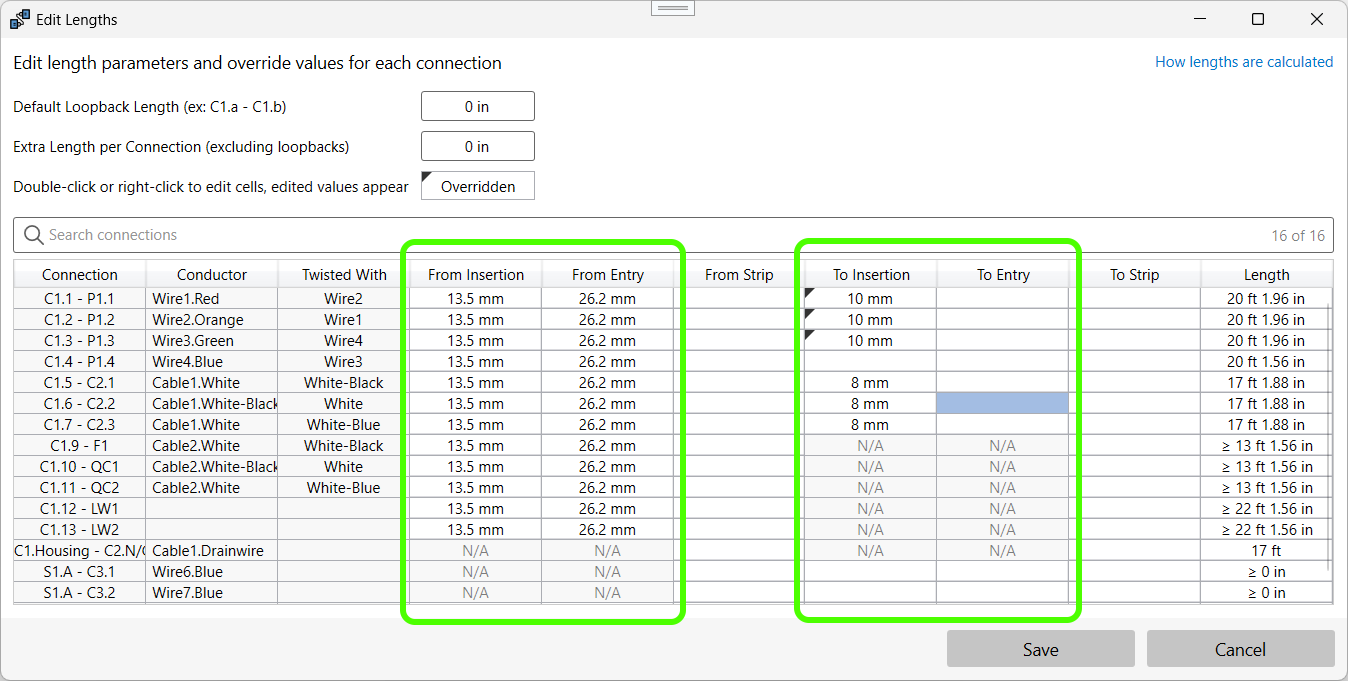Open the How lengths are calculated link
Screen dimensions: 1348x681
(1244, 62)
